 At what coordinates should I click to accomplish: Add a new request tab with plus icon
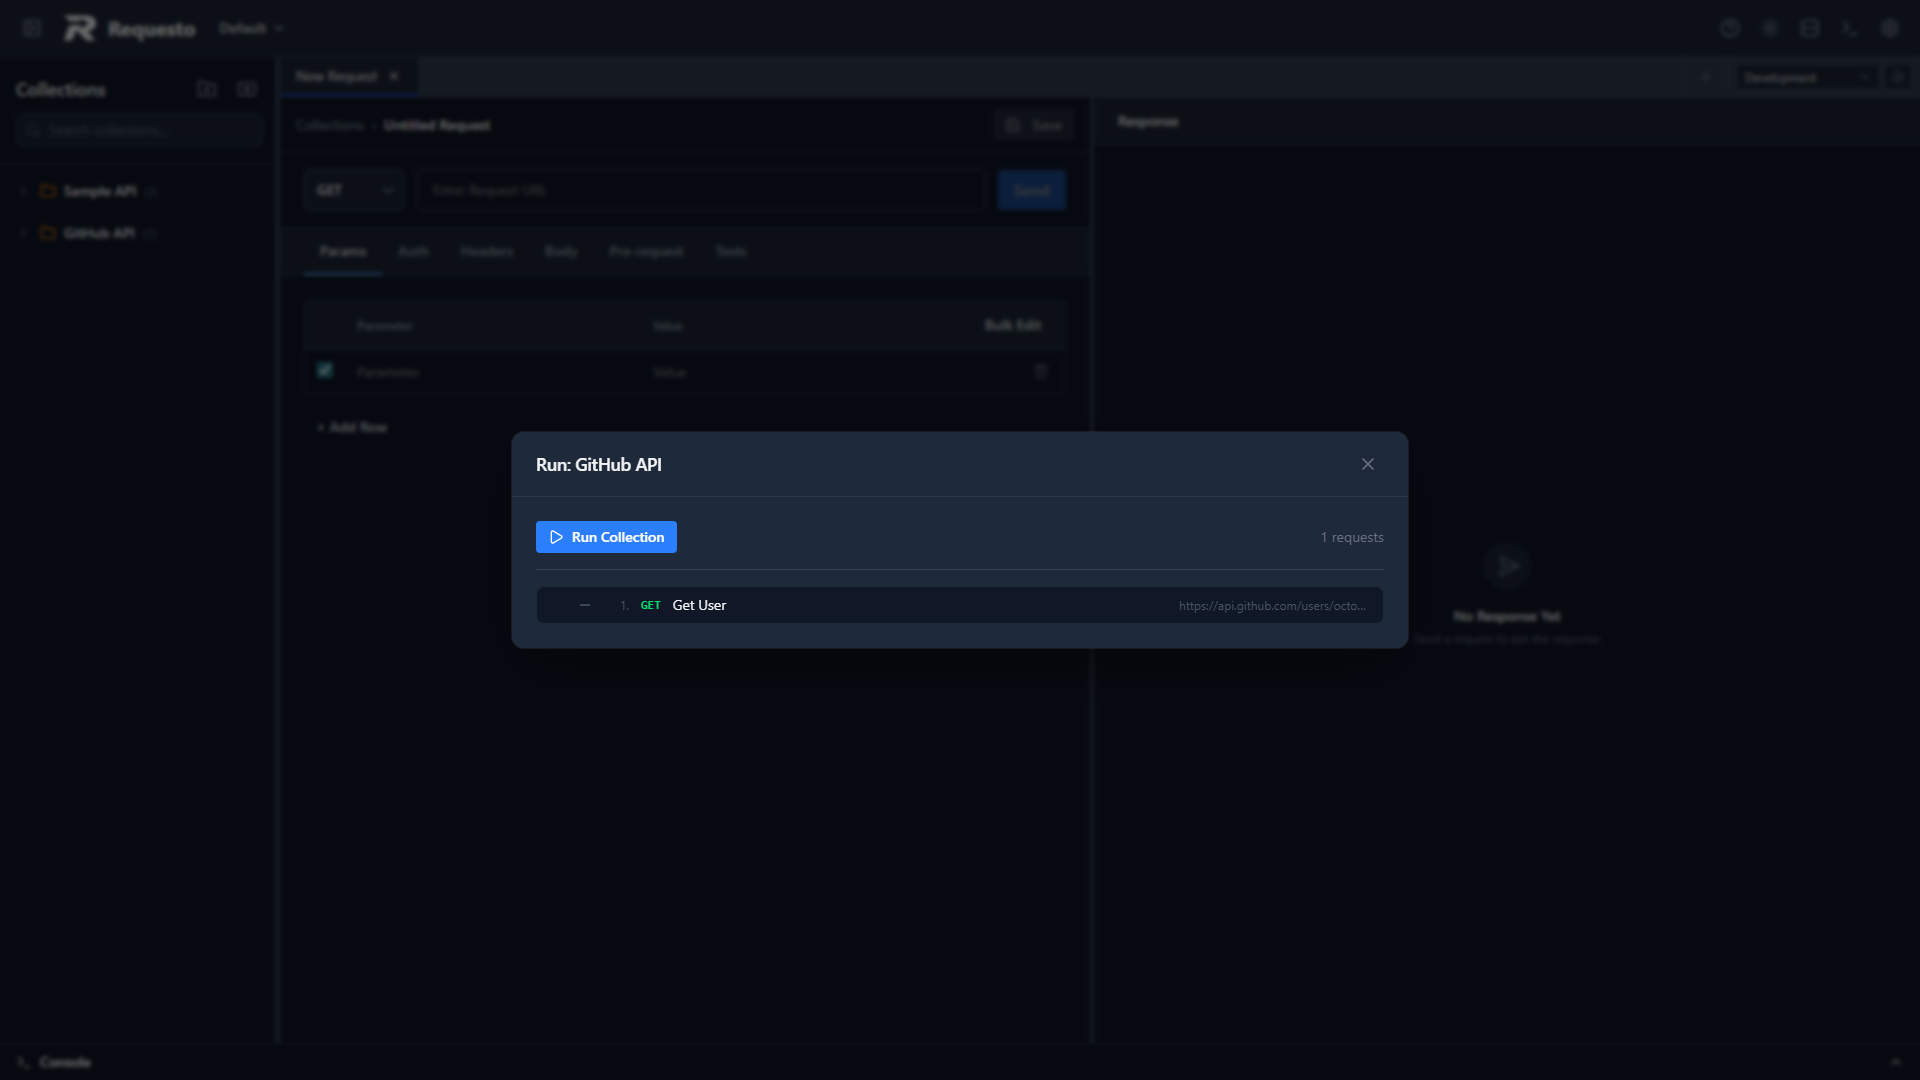(x=1706, y=77)
